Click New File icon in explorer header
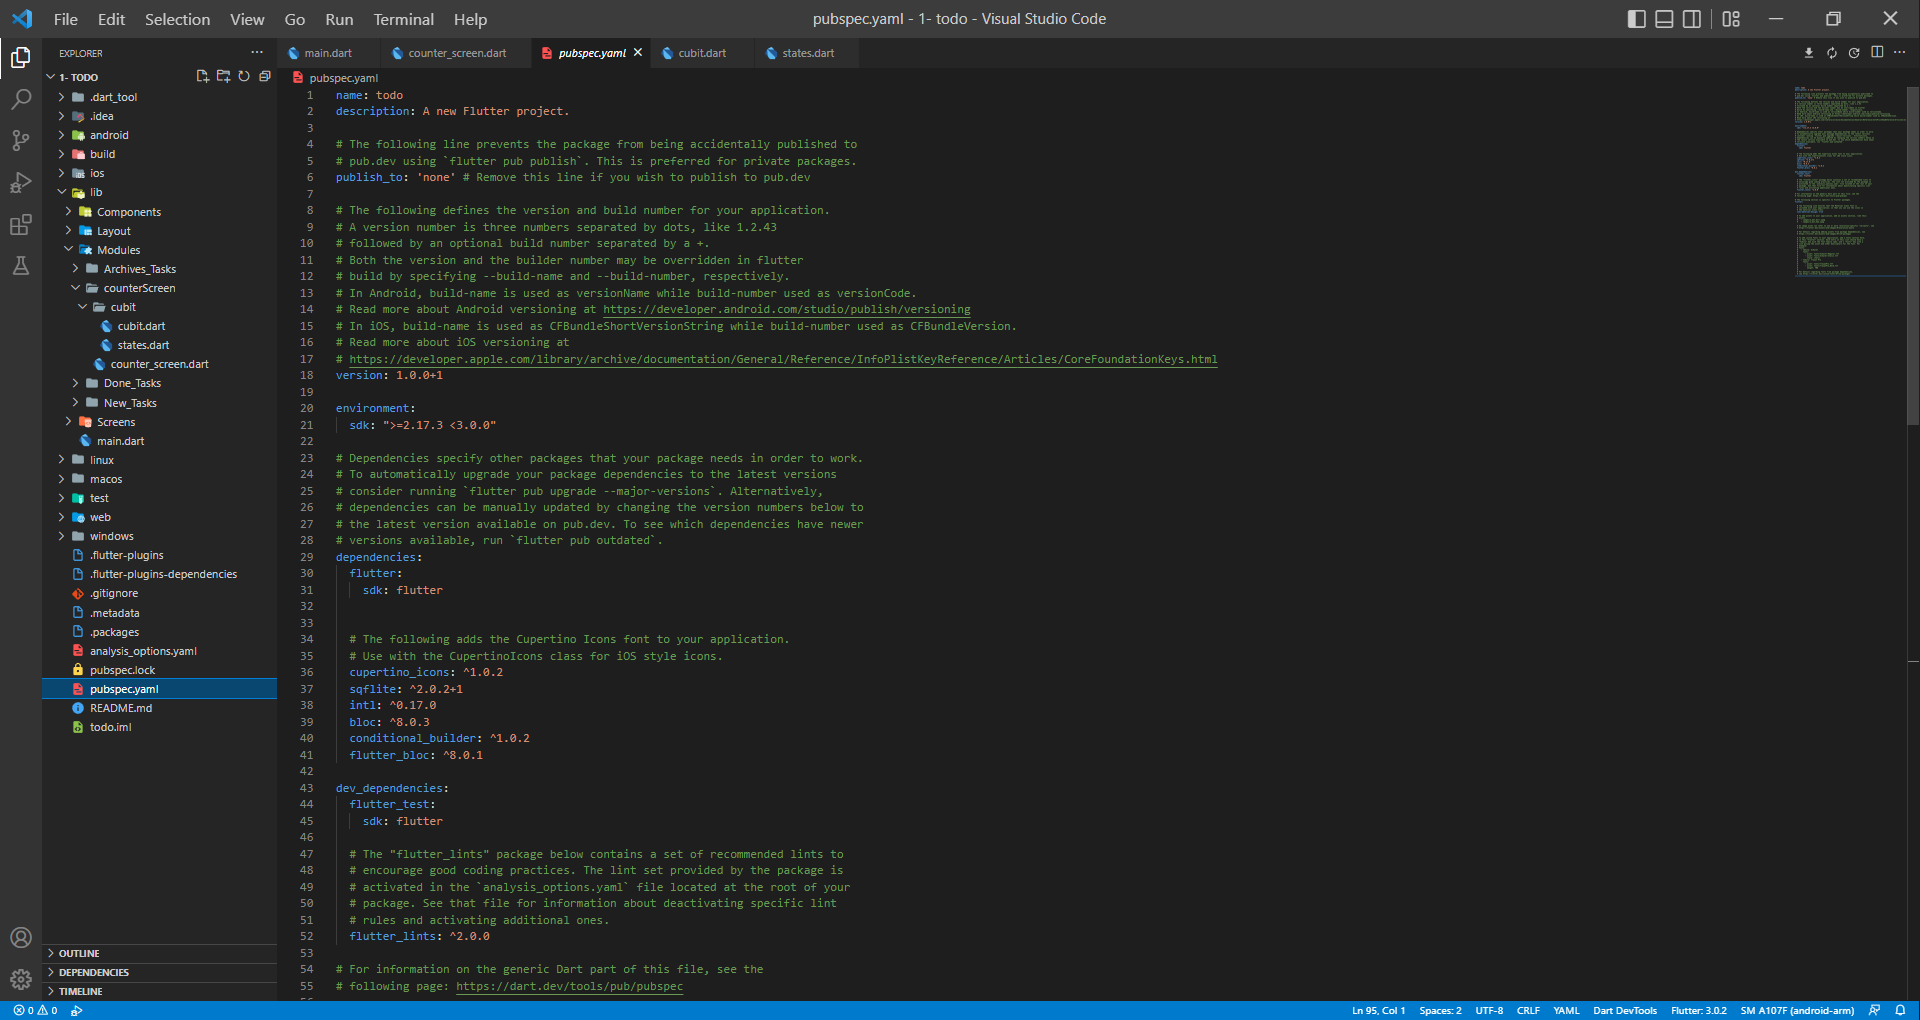This screenshot has width=1920, height=1020. click(x=202, y=76)
